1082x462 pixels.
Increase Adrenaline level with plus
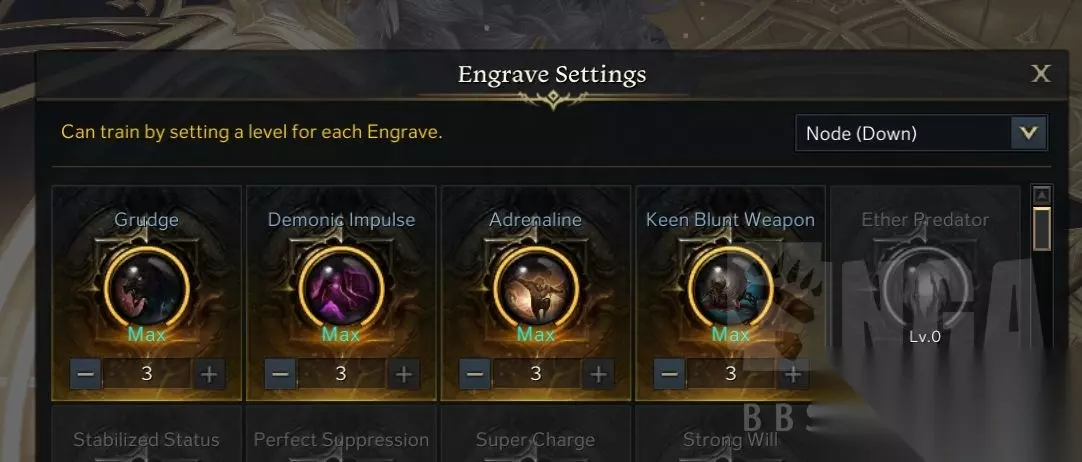click(x=598, y=374)
